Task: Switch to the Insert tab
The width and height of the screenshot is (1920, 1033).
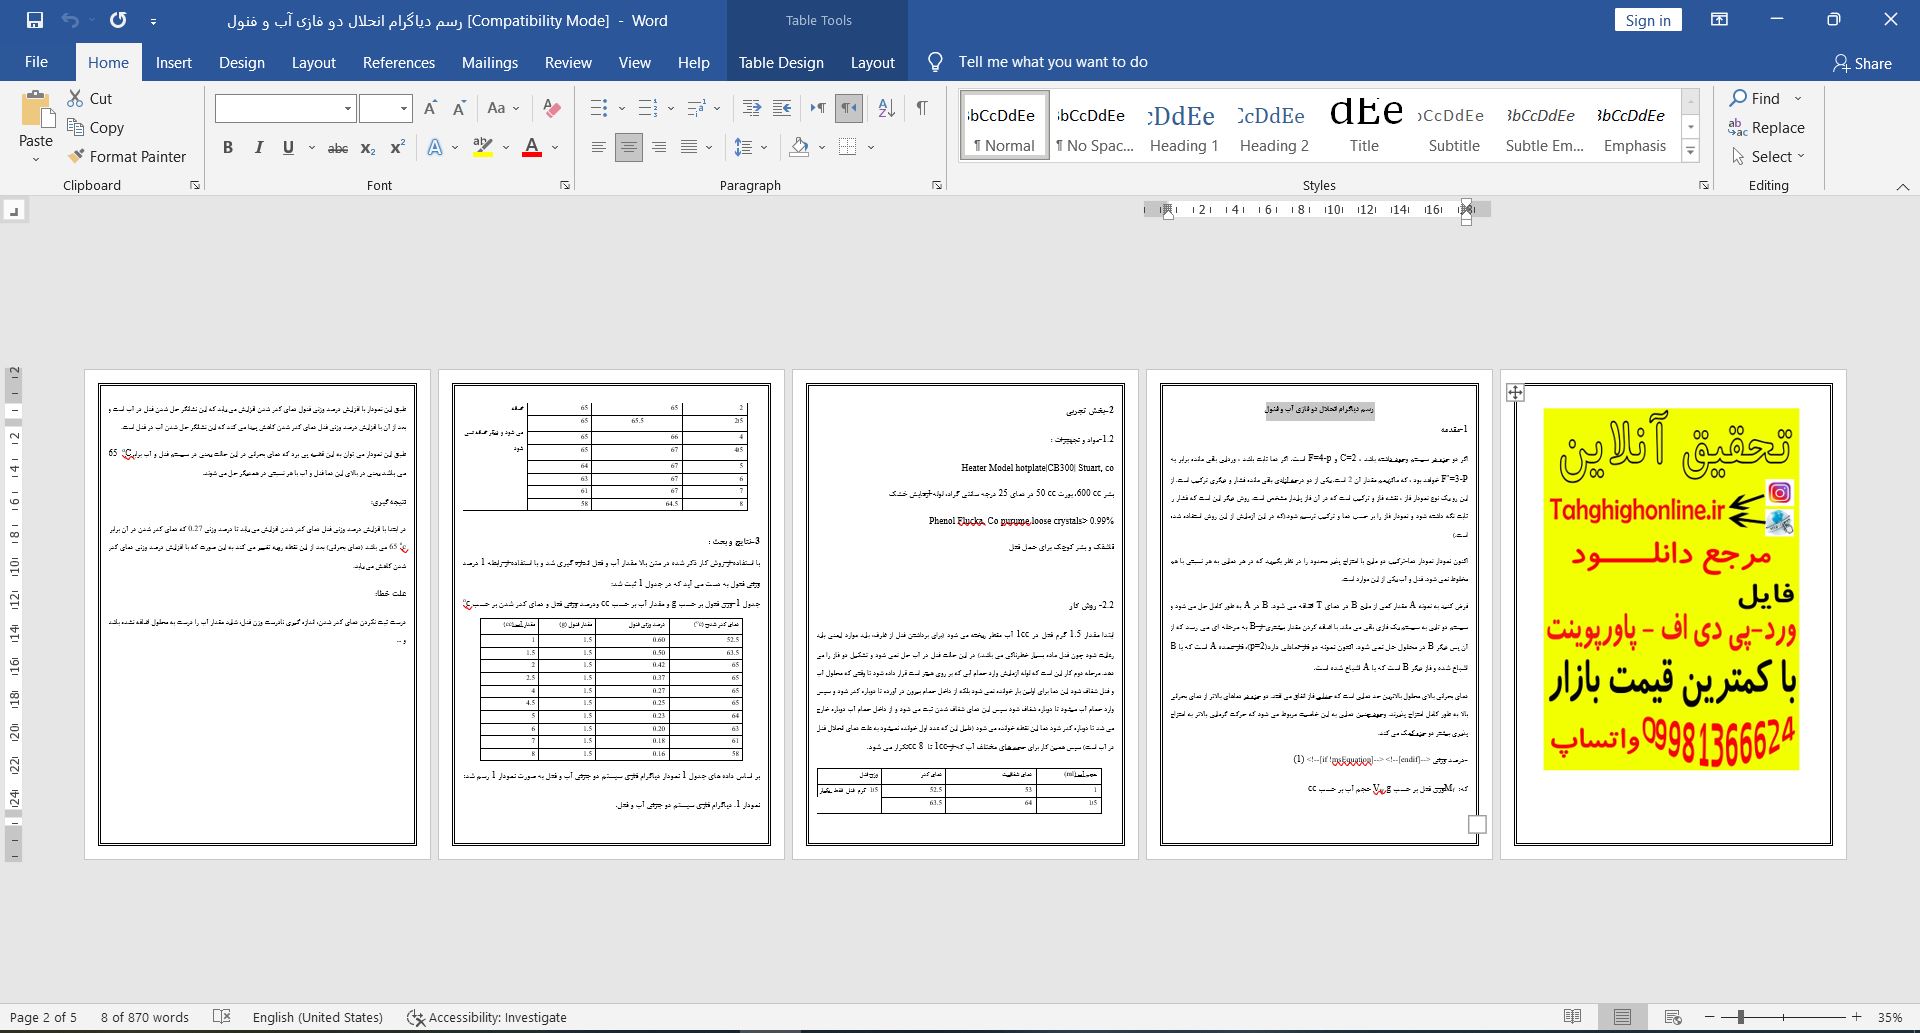Action: click(x=173, y=62)
